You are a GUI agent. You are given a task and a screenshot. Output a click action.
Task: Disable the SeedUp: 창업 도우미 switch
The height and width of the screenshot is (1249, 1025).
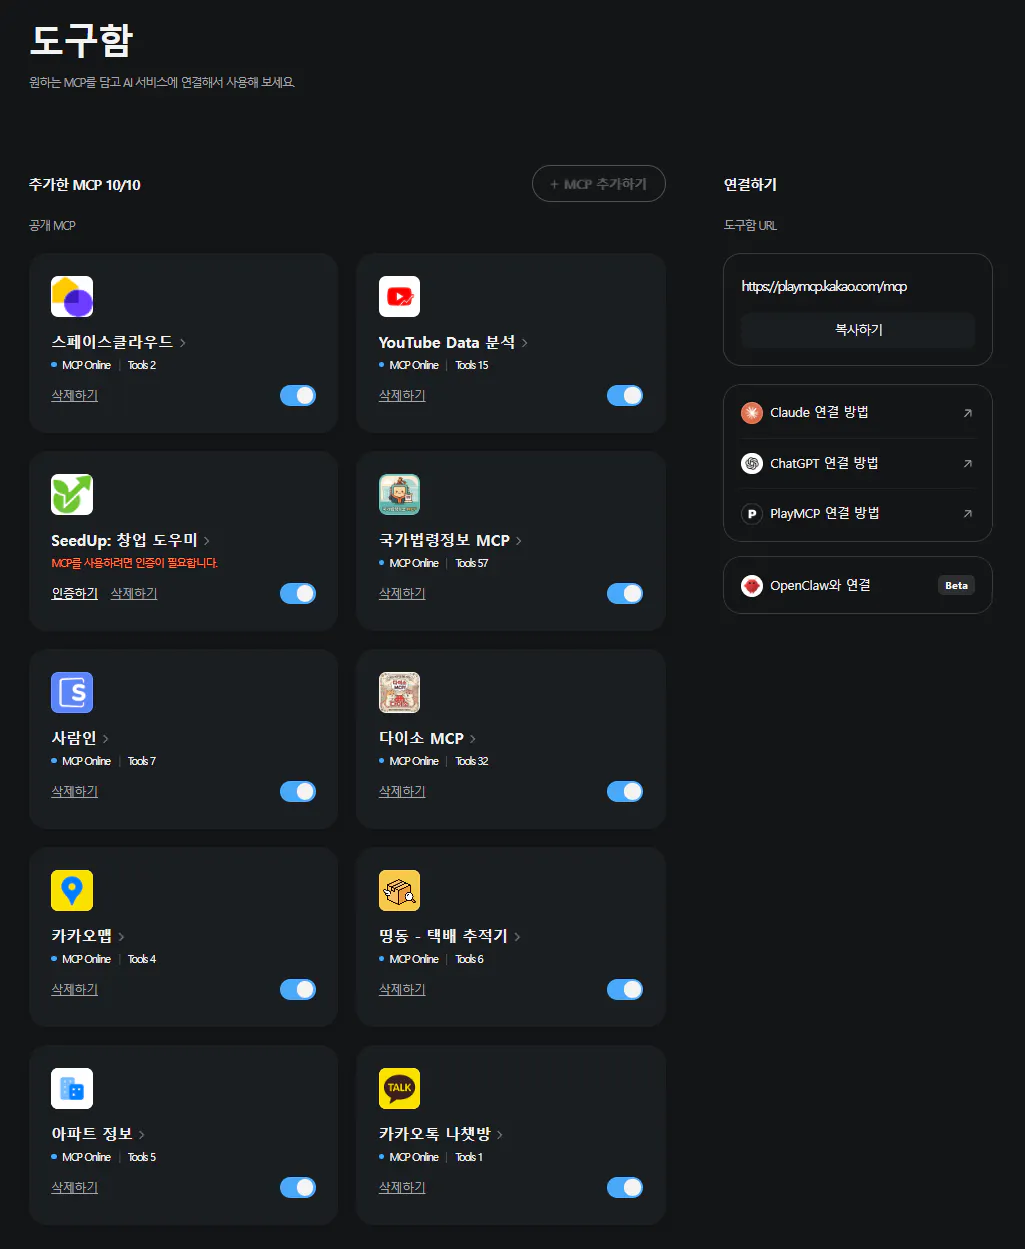298,593
